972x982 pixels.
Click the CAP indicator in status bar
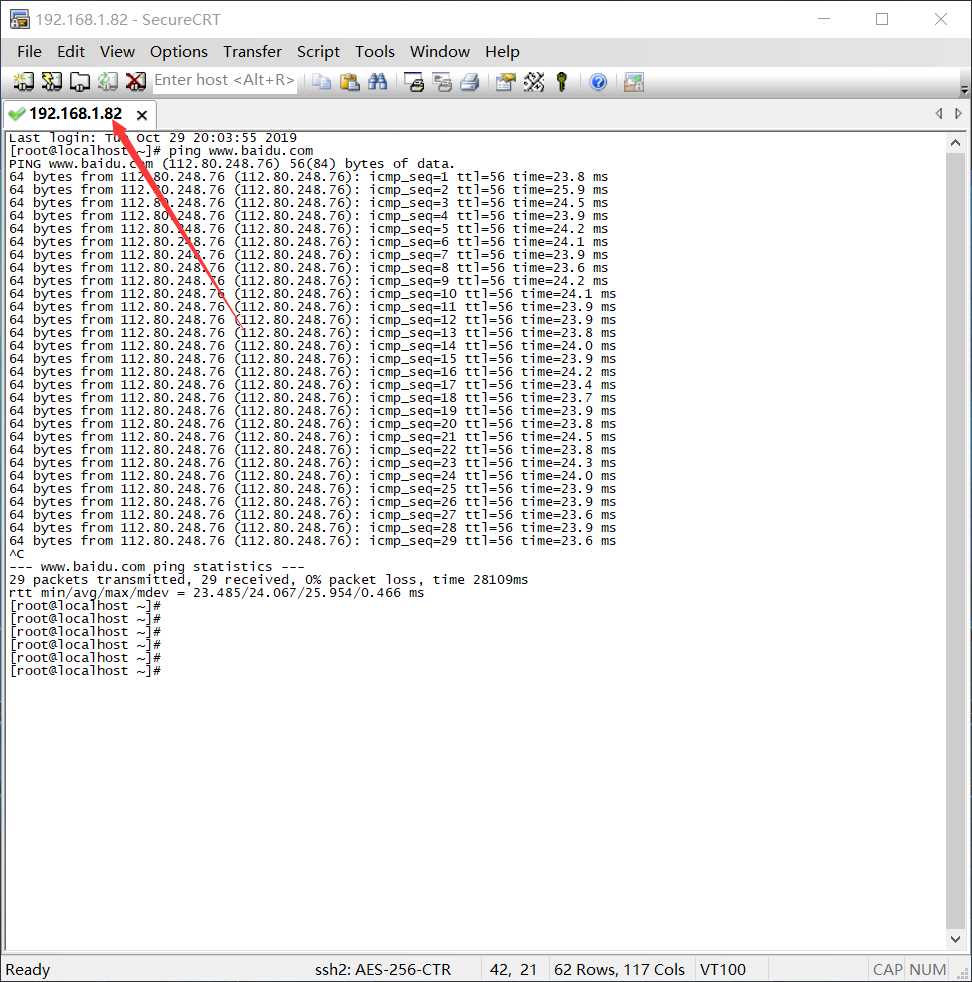[887, 969]
